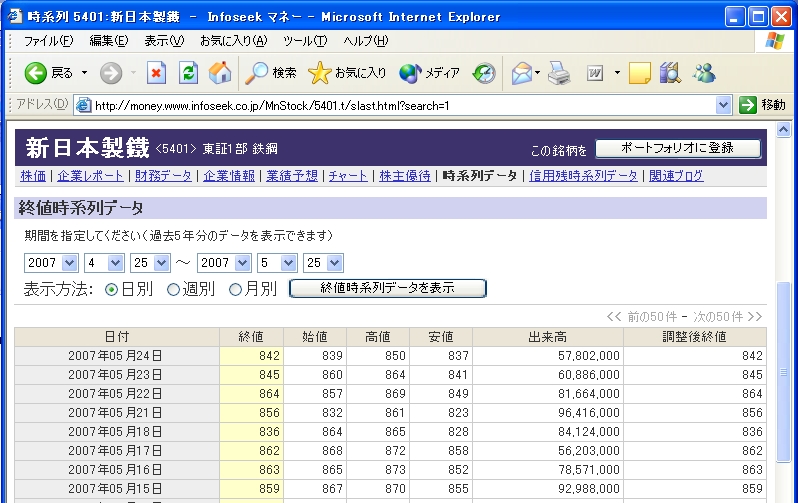Open the start day 25 dropdown
Viewport: 798px width, 503px height.
pos(150,263)
